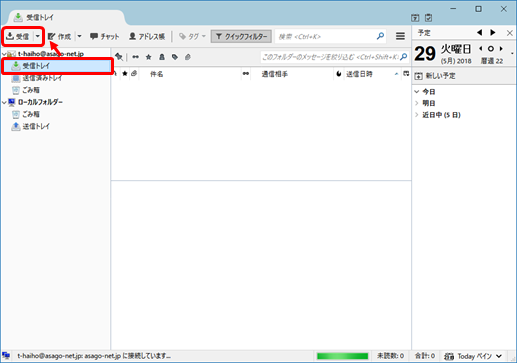Screen dimensions: 517x363
Task: Click the magnifier icon in global search
Action: point(380,36)
